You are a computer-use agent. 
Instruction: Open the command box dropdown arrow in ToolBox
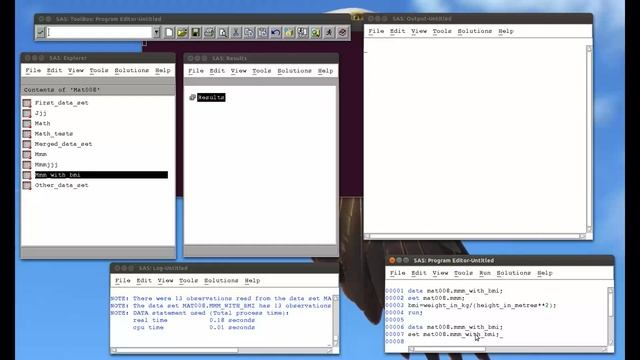(x=156, y=32)
